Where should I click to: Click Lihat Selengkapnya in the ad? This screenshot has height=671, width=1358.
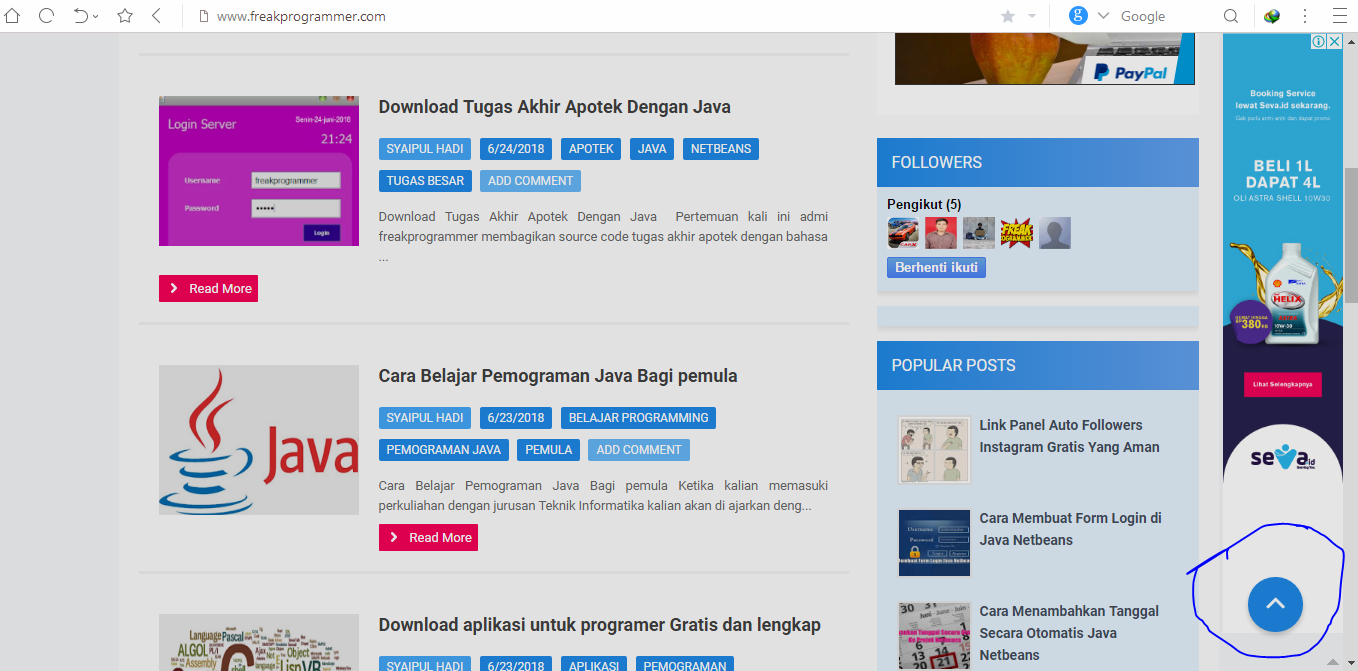(x=1283, y=384)
